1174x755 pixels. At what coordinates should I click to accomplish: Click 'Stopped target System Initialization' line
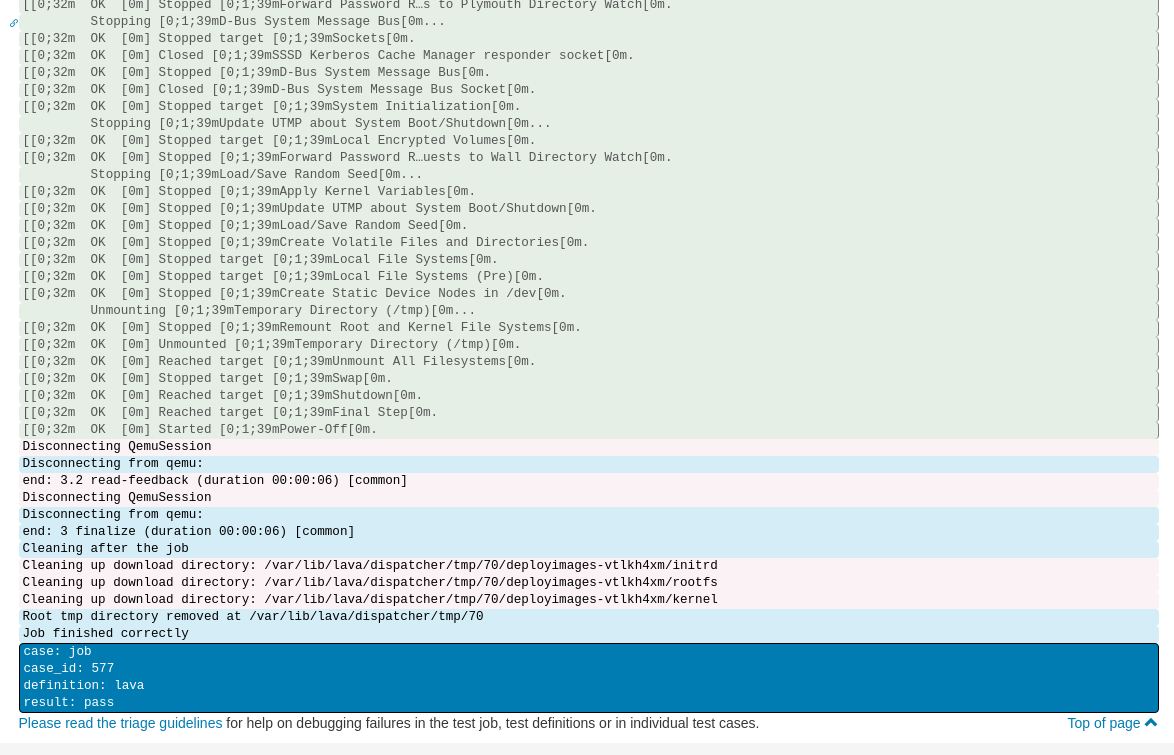[x=588, y=106]
